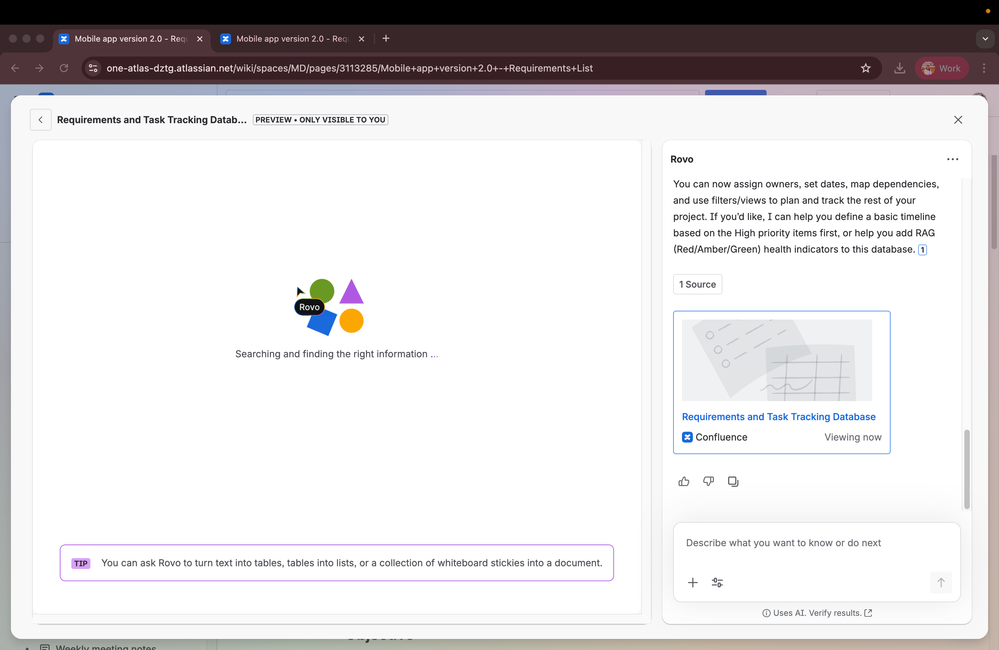Image resolution: width=999 pixels, height=650 pixels.
Task: Click the Confluence logo beside the source
Action: click(687, 437)
